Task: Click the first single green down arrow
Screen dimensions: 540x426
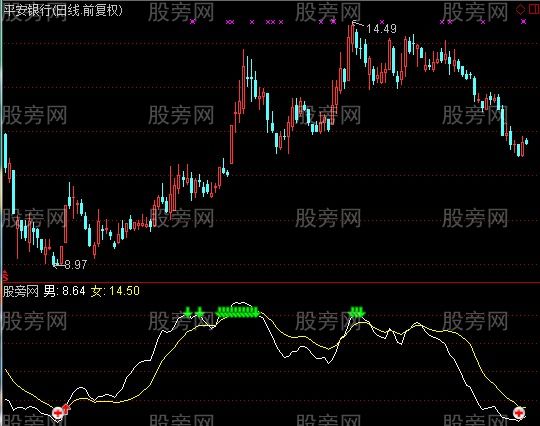Action: [x=188, y=312]
